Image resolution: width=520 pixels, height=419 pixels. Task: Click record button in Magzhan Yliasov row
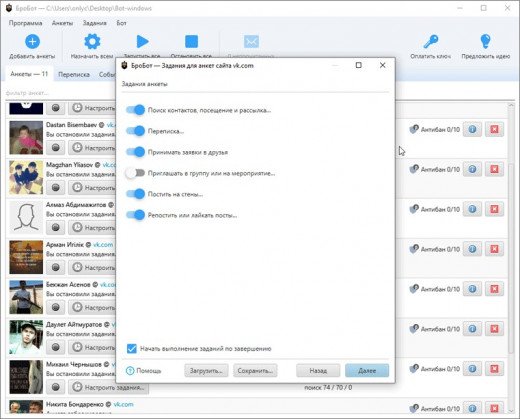click(56, 188)
